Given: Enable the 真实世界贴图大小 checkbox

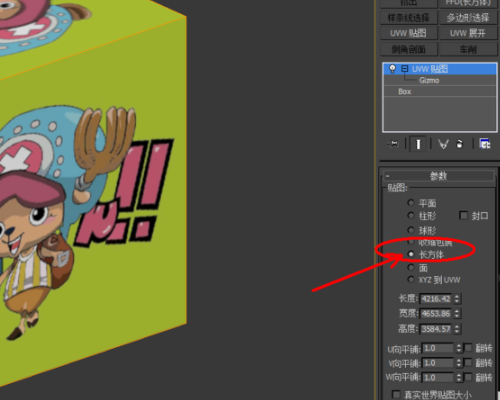Looking at the screenshot, I should tap(396, 395).
